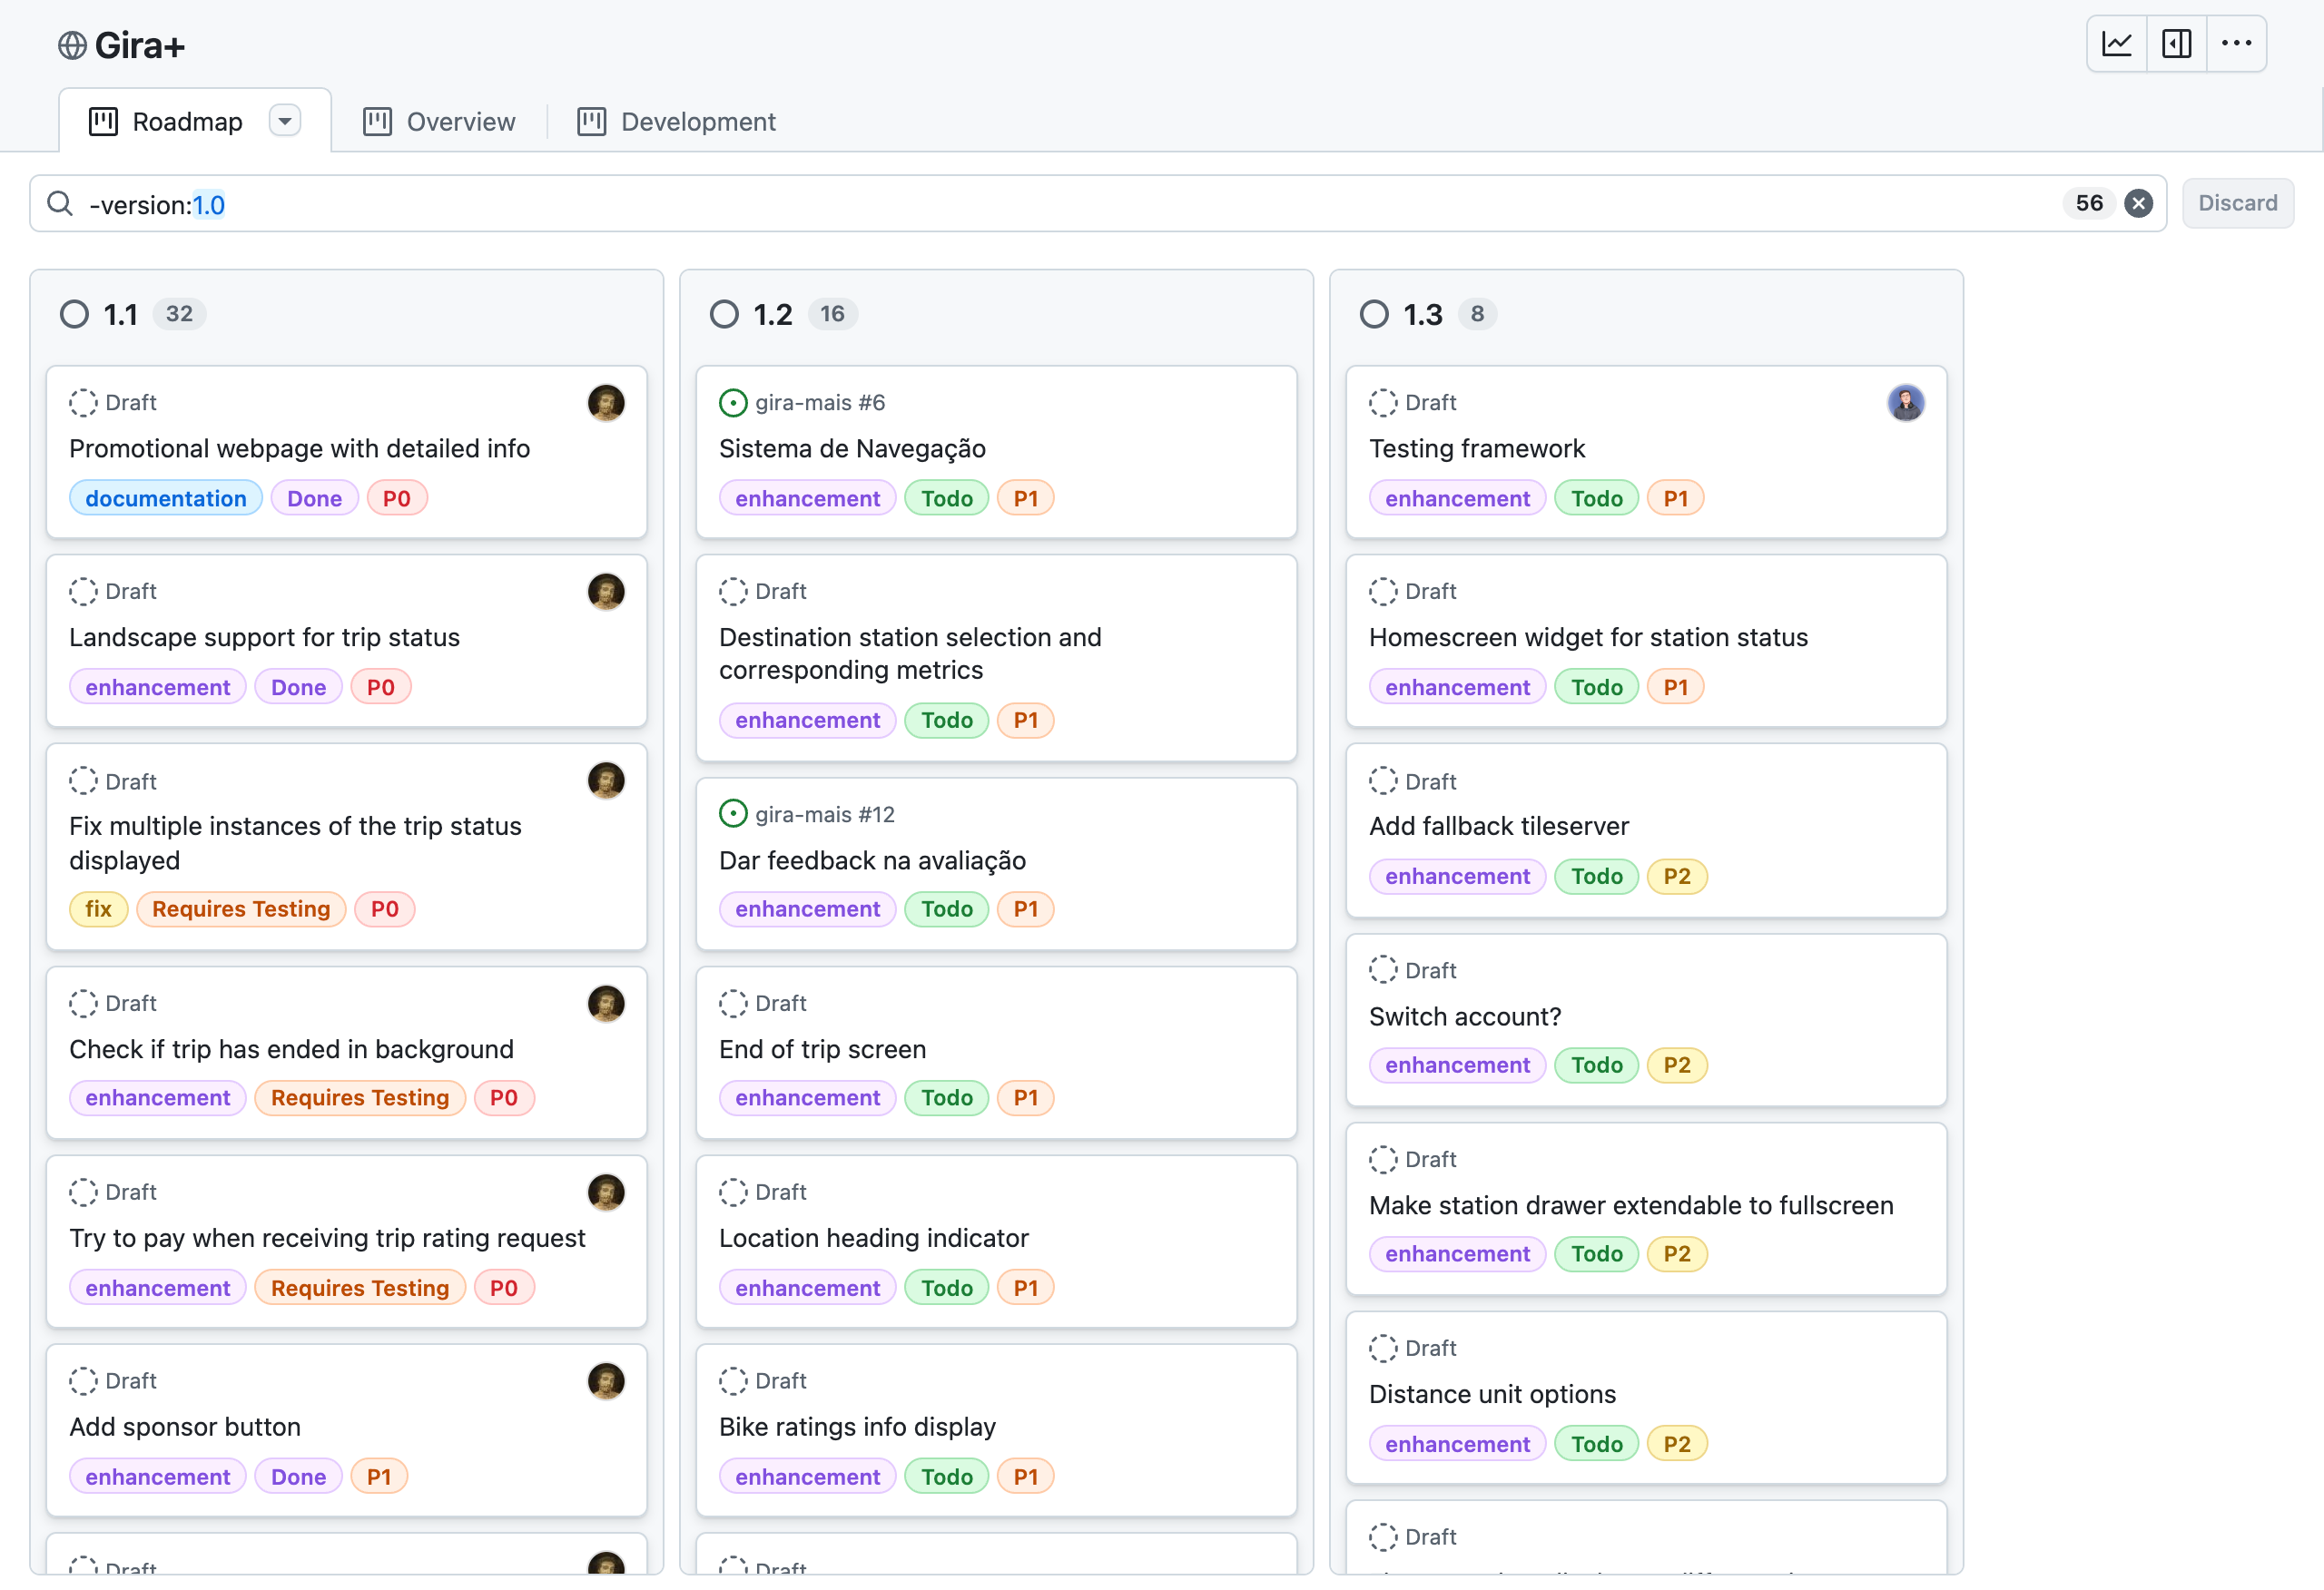
Task: Click assignee avatar on Testing framework card
Action: pos(1906,403)
